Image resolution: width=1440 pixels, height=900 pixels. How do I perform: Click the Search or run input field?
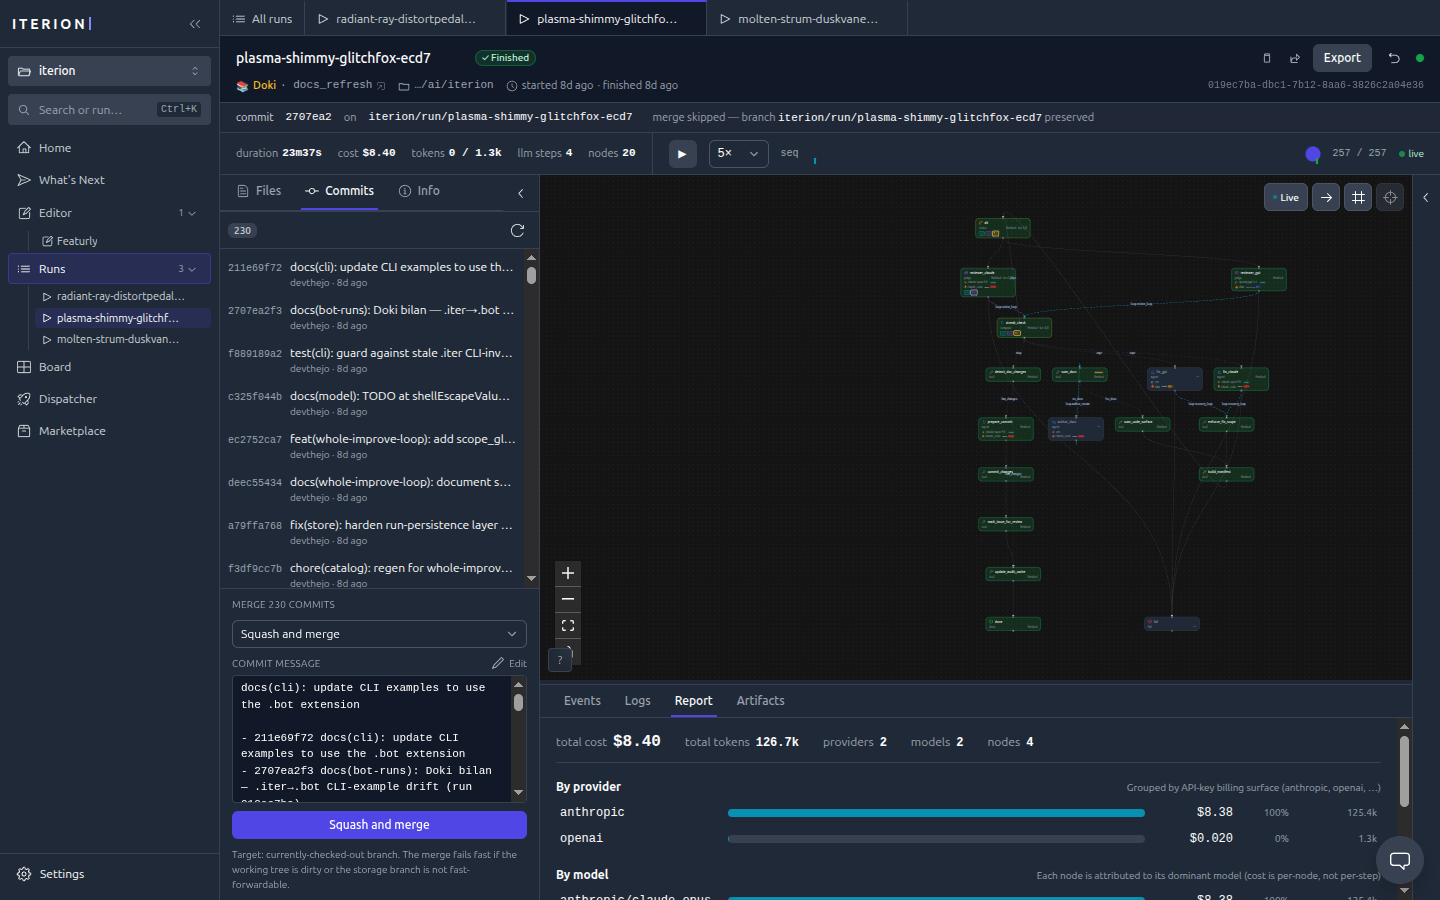[x=110, y=110]
